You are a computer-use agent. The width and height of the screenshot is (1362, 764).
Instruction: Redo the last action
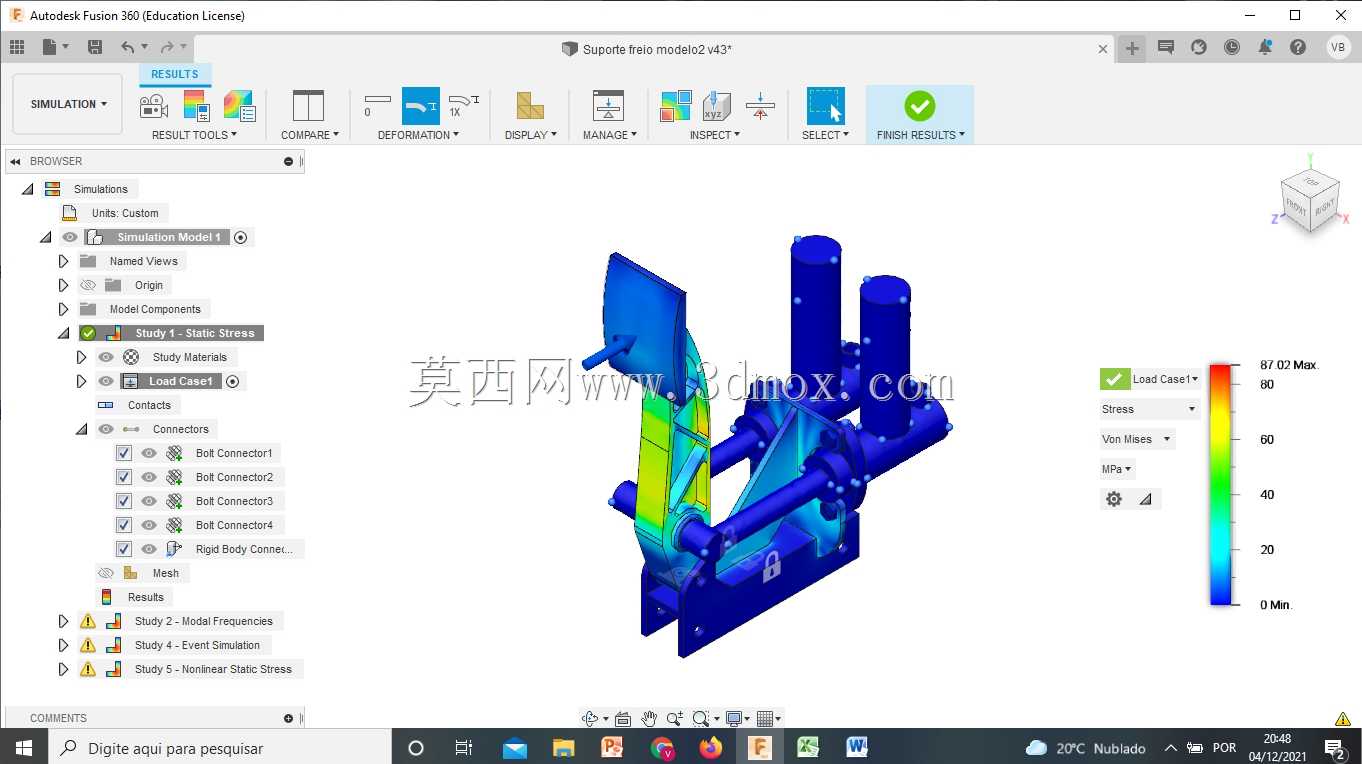(172, 47)
